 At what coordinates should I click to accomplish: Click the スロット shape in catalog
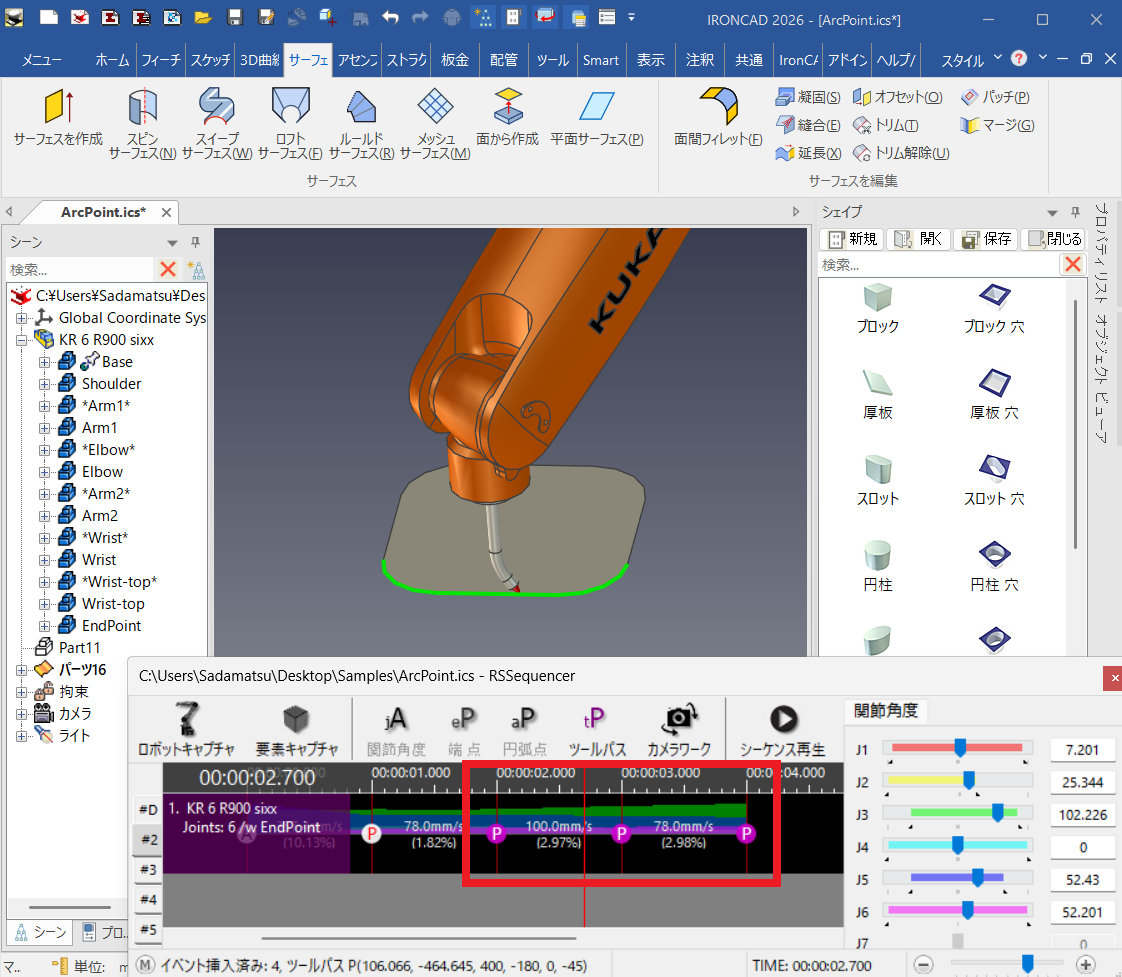877,481
